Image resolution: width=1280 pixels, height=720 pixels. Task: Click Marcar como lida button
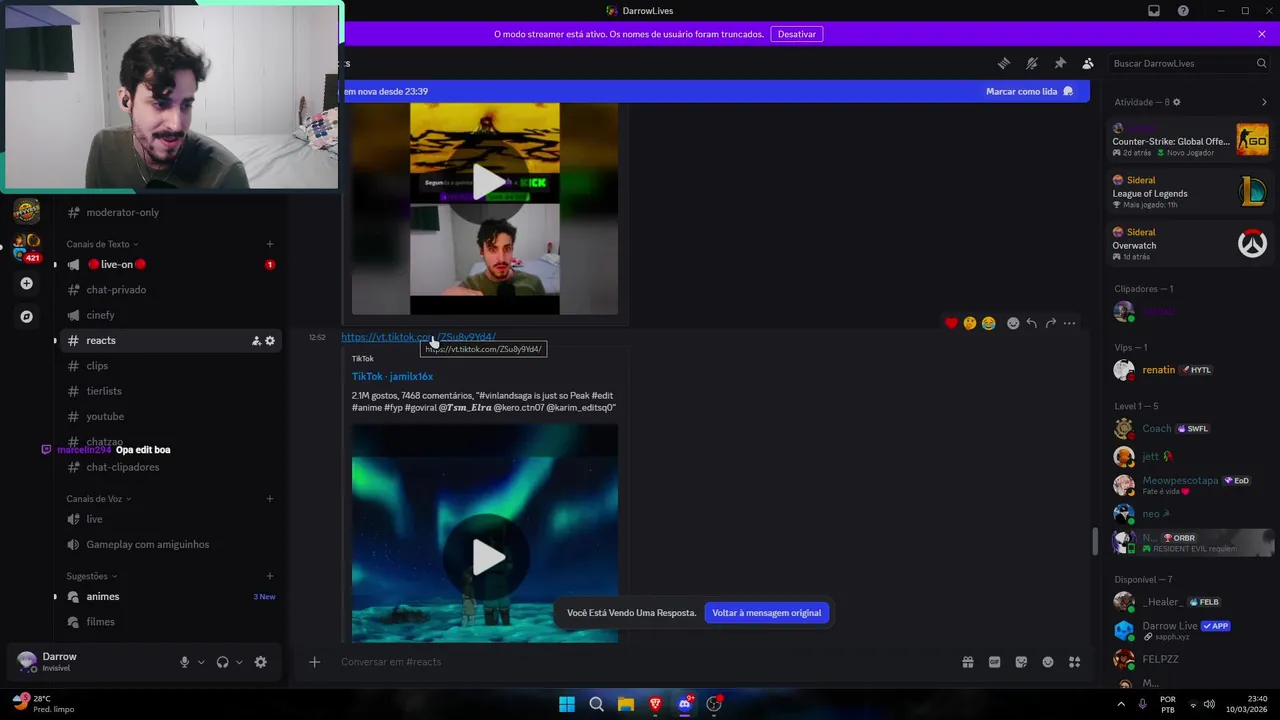(x=1029, y=91)
